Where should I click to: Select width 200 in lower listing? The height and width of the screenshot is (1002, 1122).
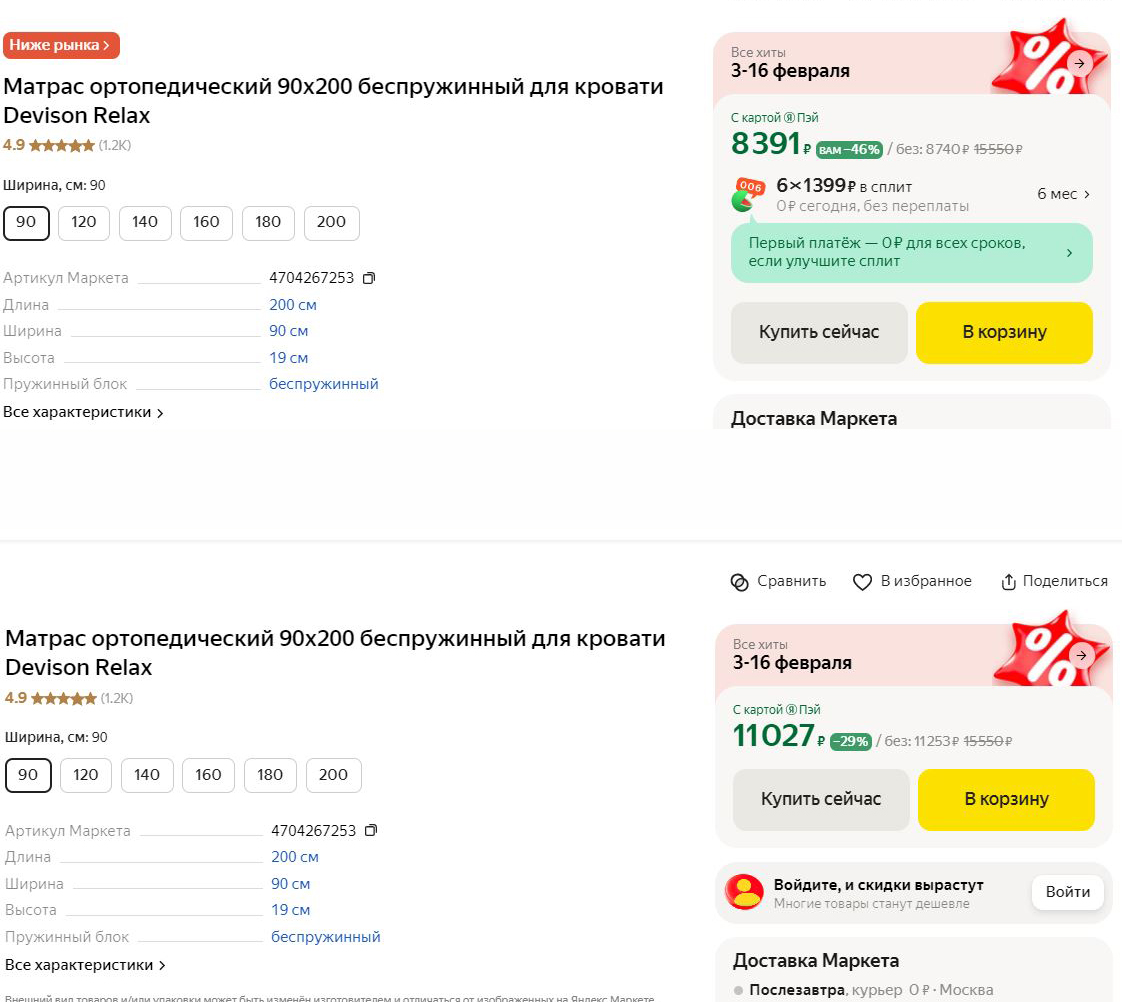[333, 775]
